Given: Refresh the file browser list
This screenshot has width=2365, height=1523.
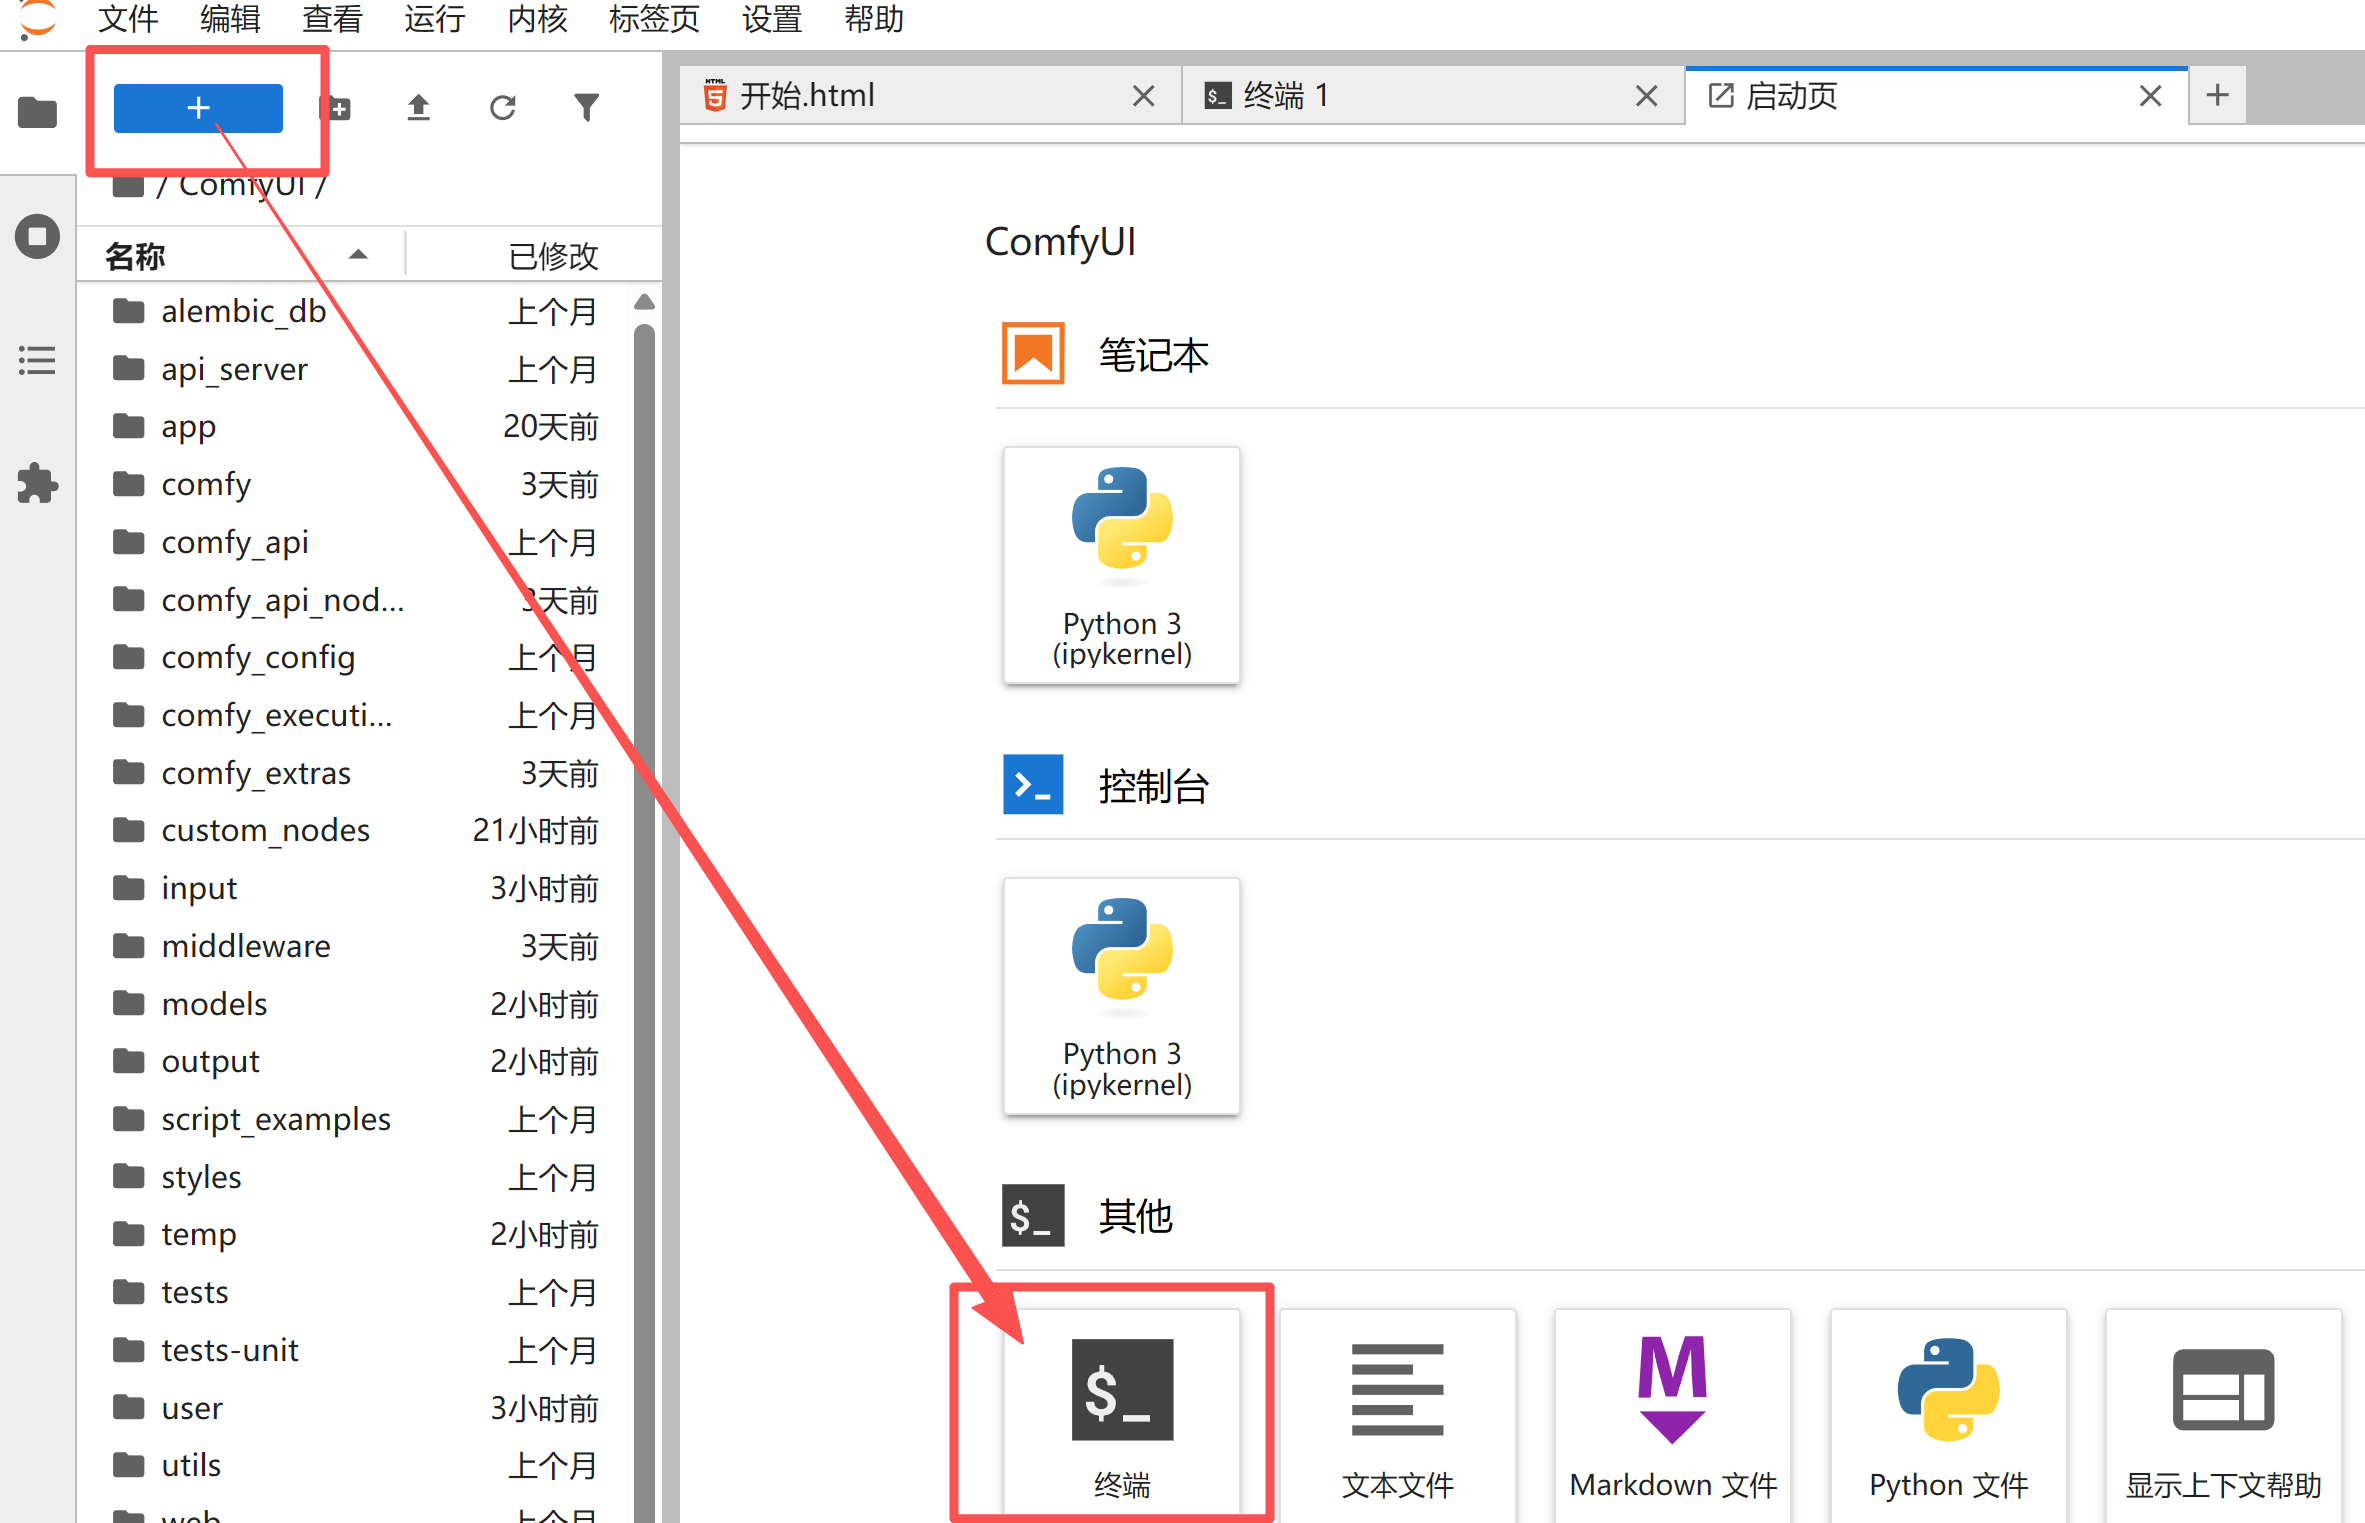Looking at the screenshot, I should click(x=502, y=108).
